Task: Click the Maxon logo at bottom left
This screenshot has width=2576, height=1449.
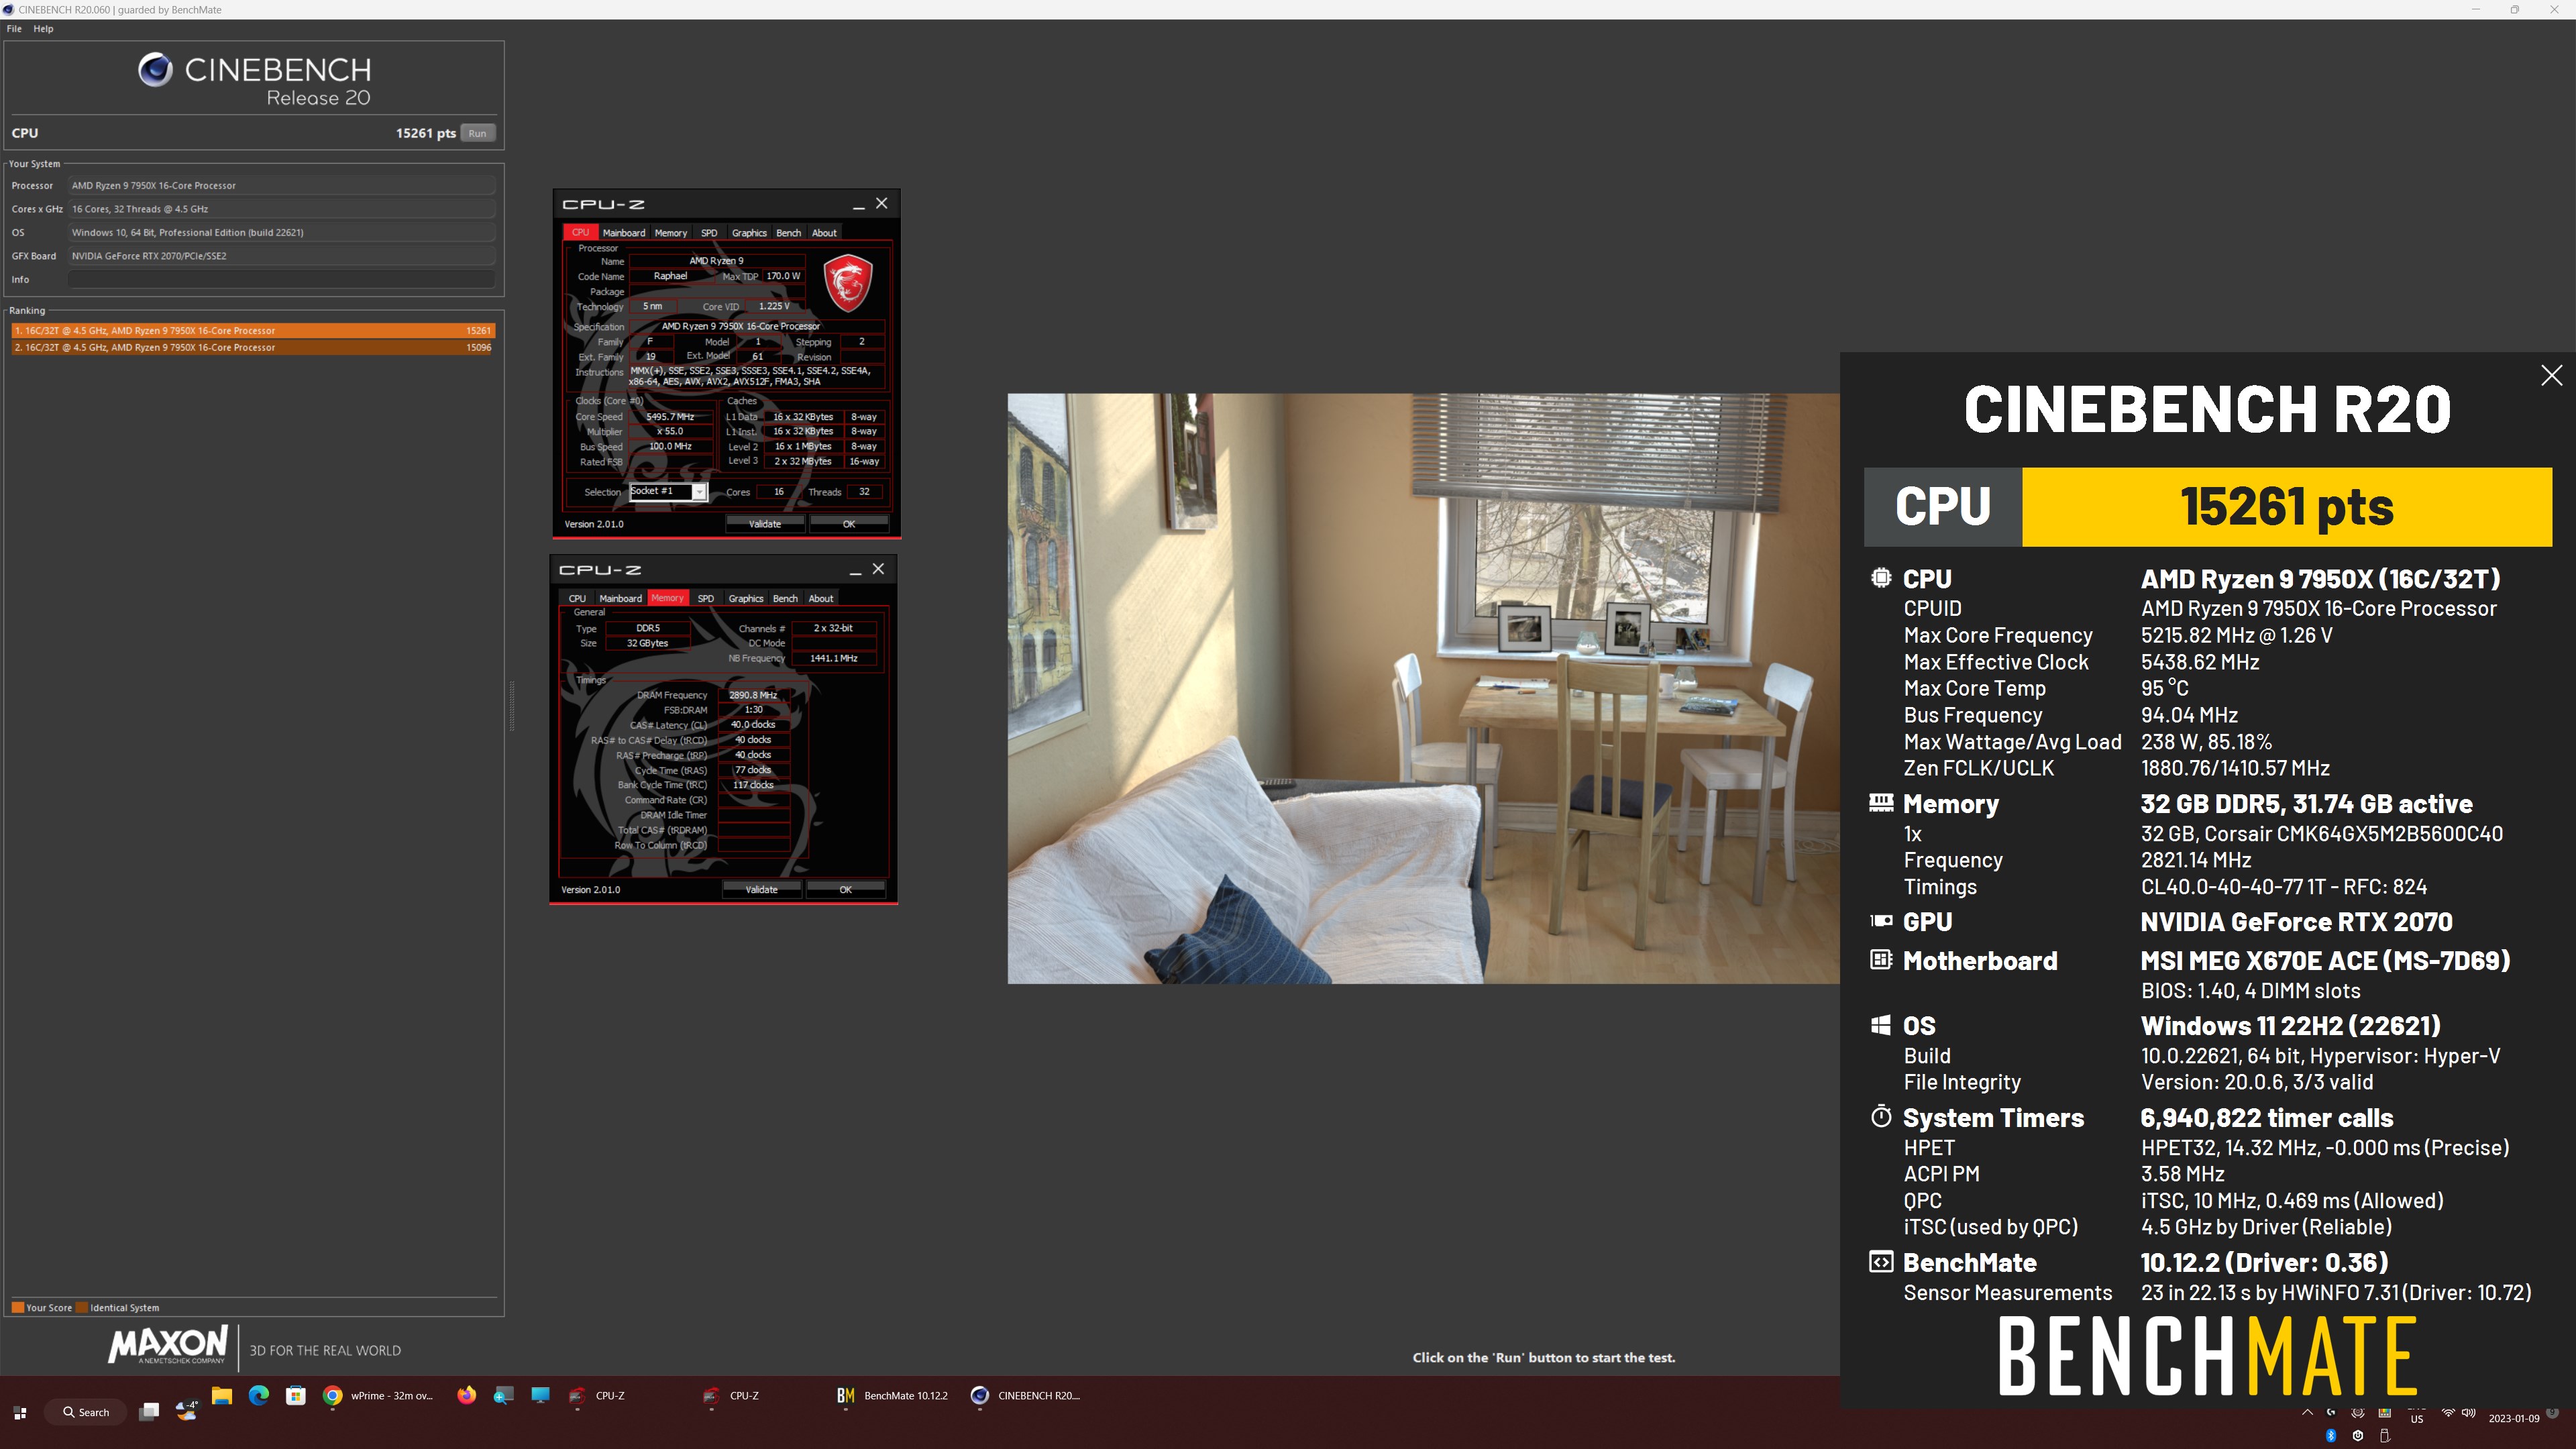Action: pyautogui.click(x=168, y=1345)
